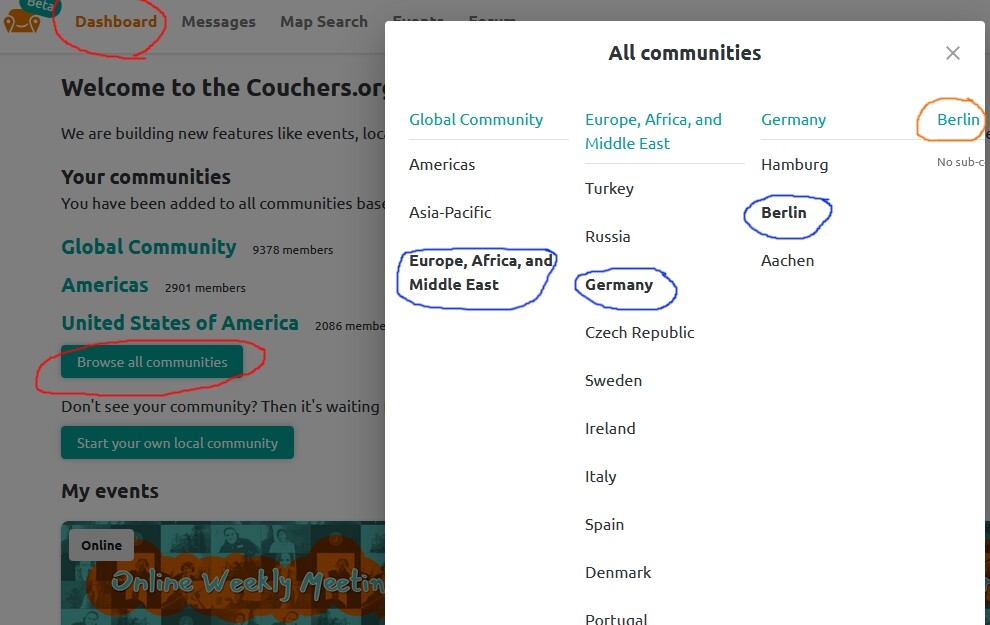Click the "All communities" dialog title
Image resolution: width=990 pixels, height=625 pixels.
coord(685,53)
